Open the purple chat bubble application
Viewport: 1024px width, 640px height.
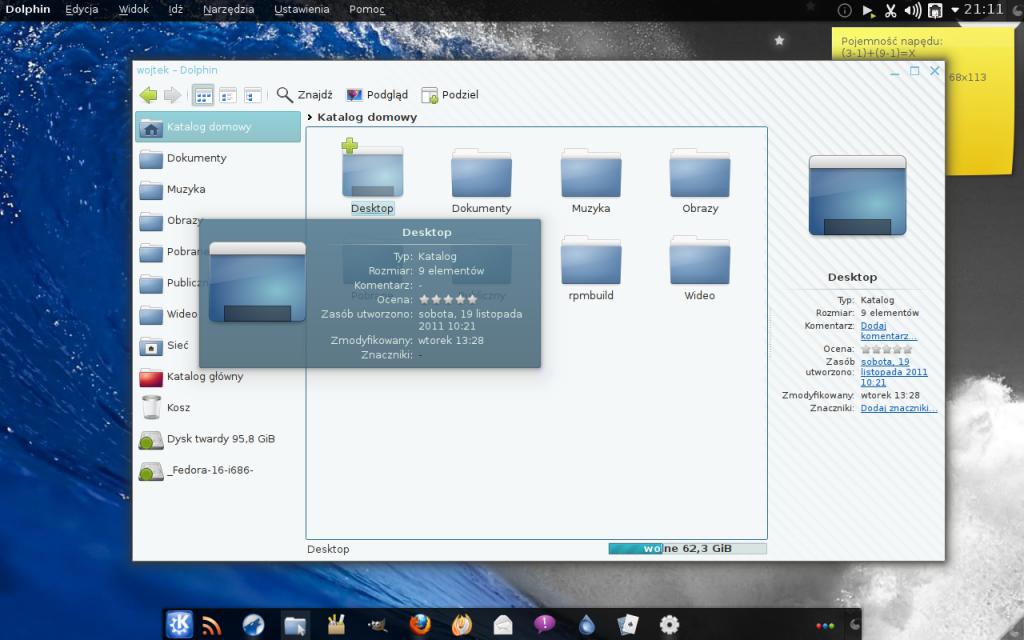point(545,625)
